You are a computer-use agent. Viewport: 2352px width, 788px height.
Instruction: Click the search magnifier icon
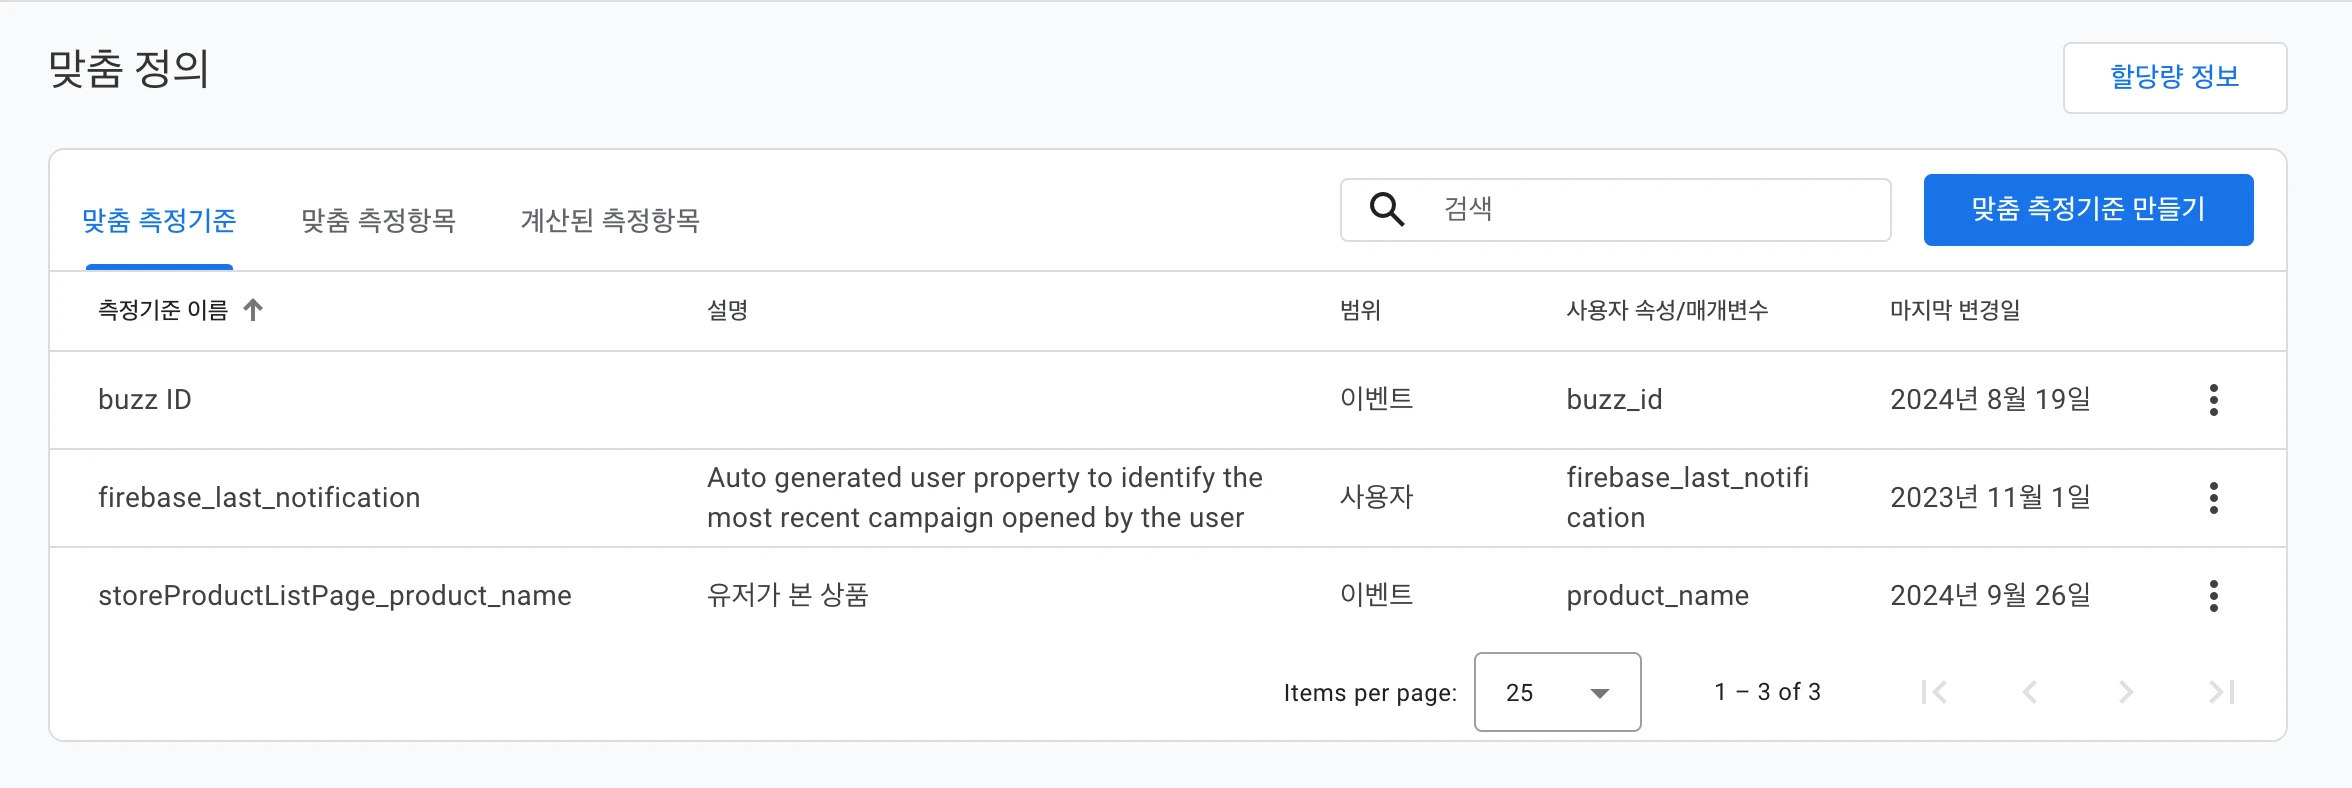(1387, 209)
